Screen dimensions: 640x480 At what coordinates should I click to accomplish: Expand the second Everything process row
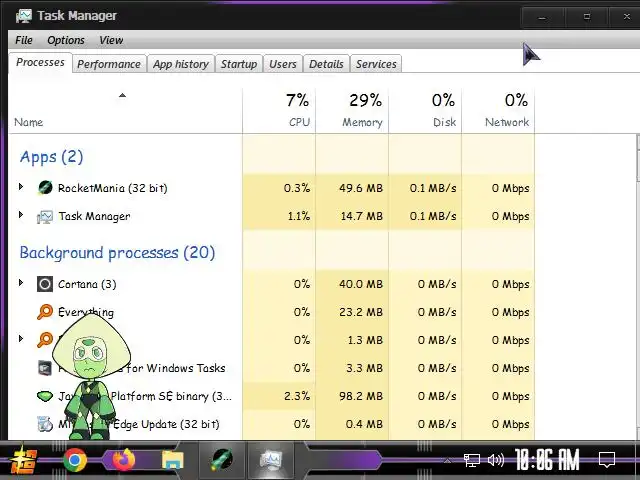click(x=21, y=339)
